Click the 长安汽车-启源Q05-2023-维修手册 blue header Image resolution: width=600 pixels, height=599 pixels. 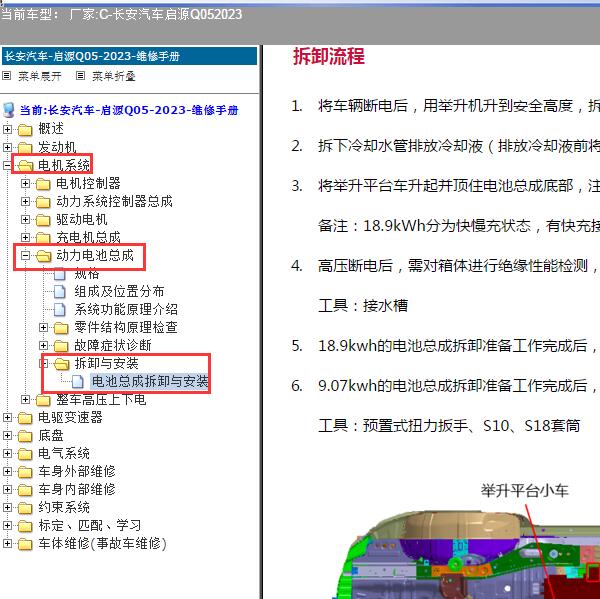pyautogui.click(x=129, y=56)
